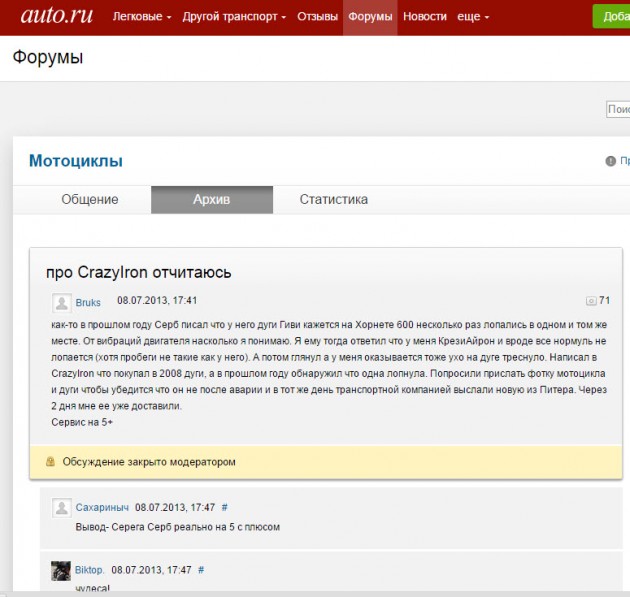
Task: Click the # permalink on Сахариныч's reply
Action: click(225, 508)
